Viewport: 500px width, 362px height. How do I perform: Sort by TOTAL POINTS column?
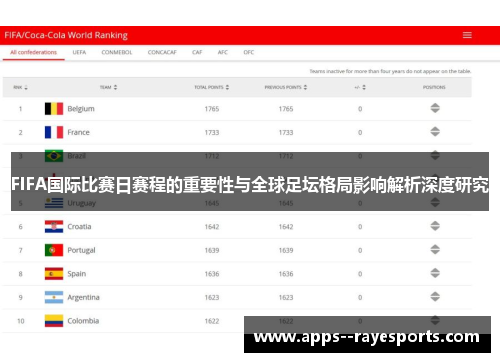212,87
